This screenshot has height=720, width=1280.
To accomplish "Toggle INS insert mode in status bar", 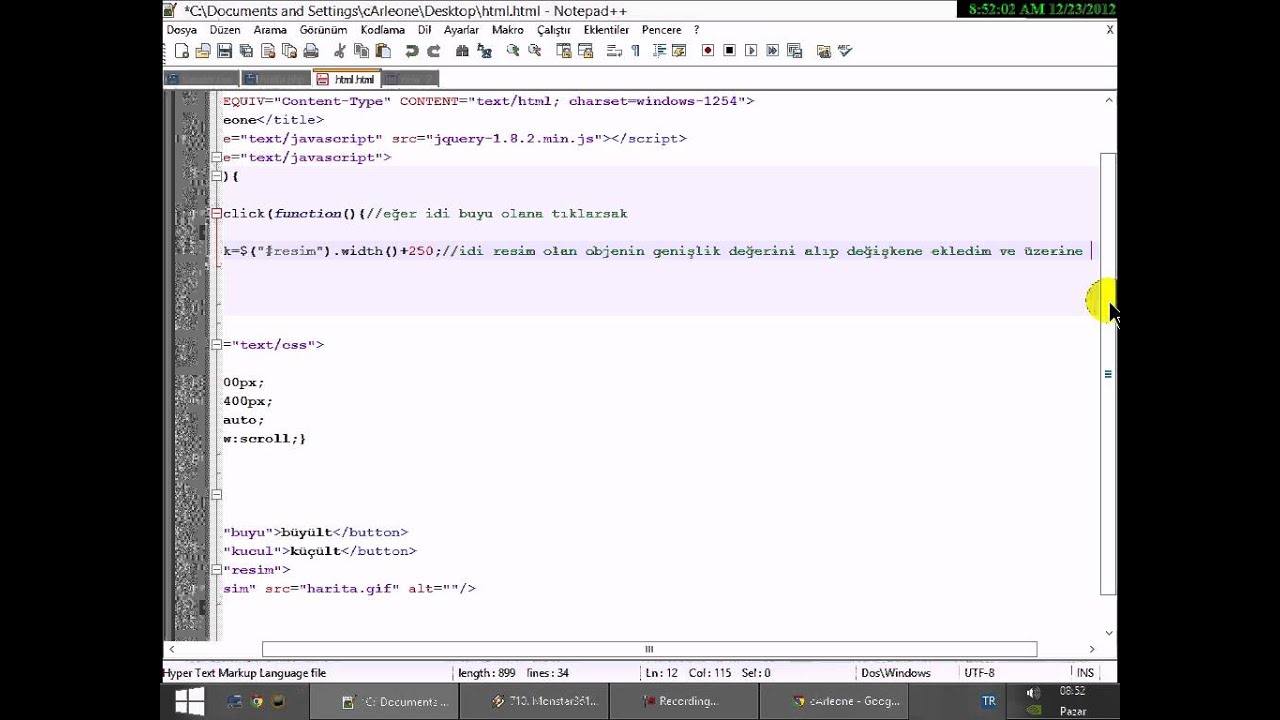I will (1085, 673).
